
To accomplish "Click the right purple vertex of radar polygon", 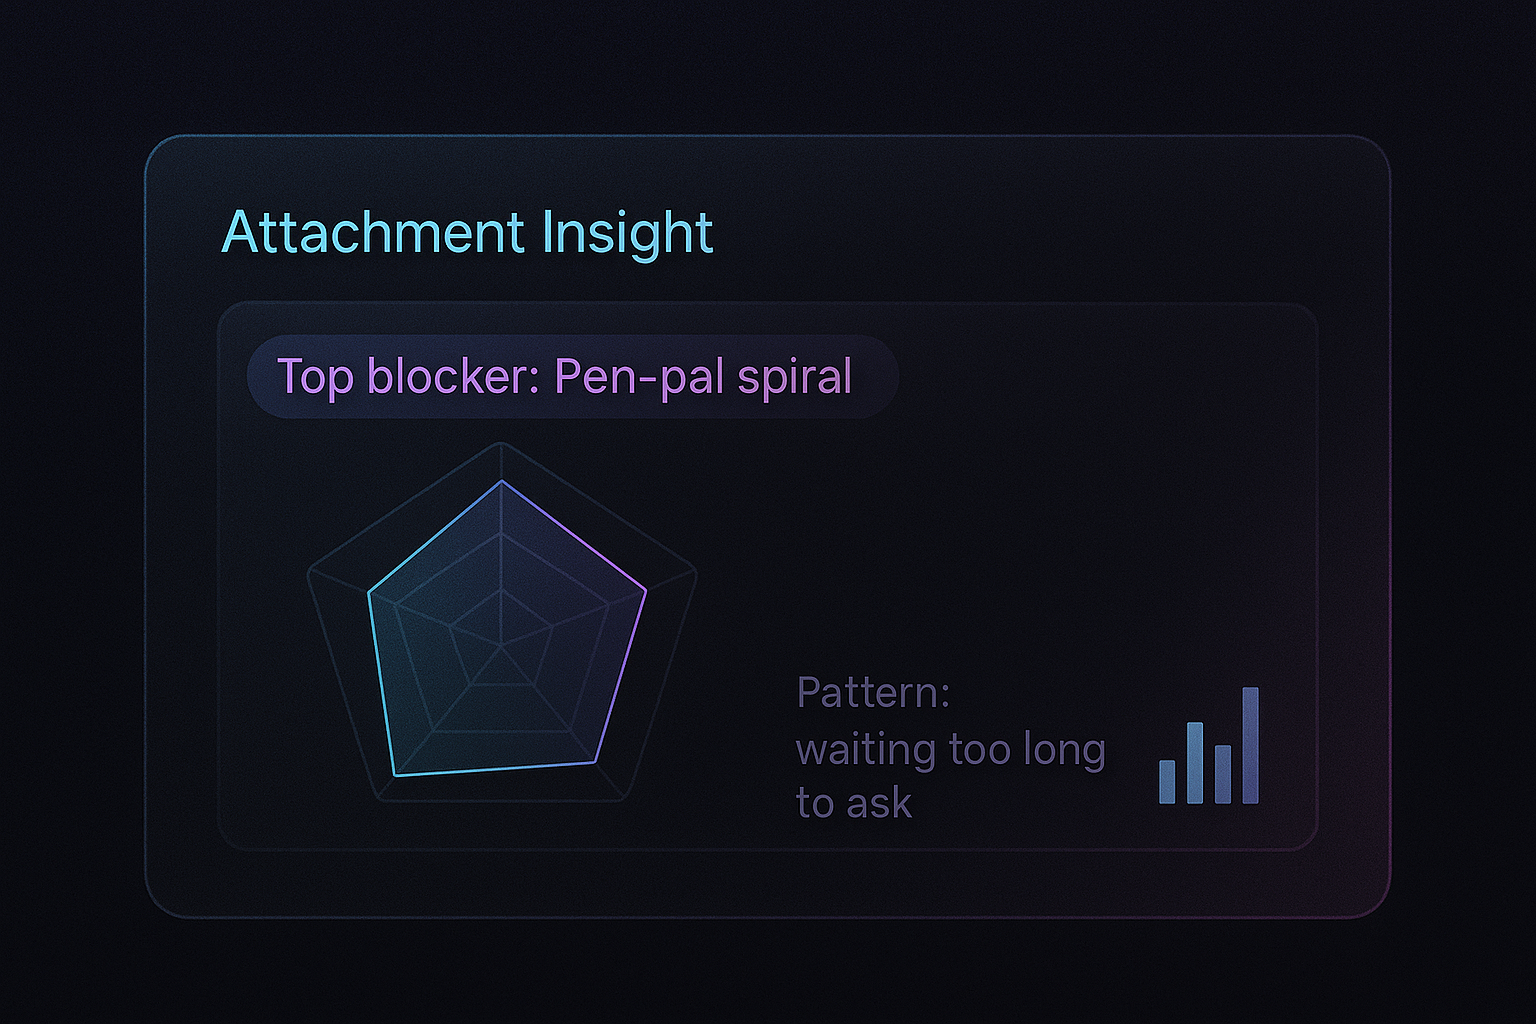I will (x=646, y=591).
